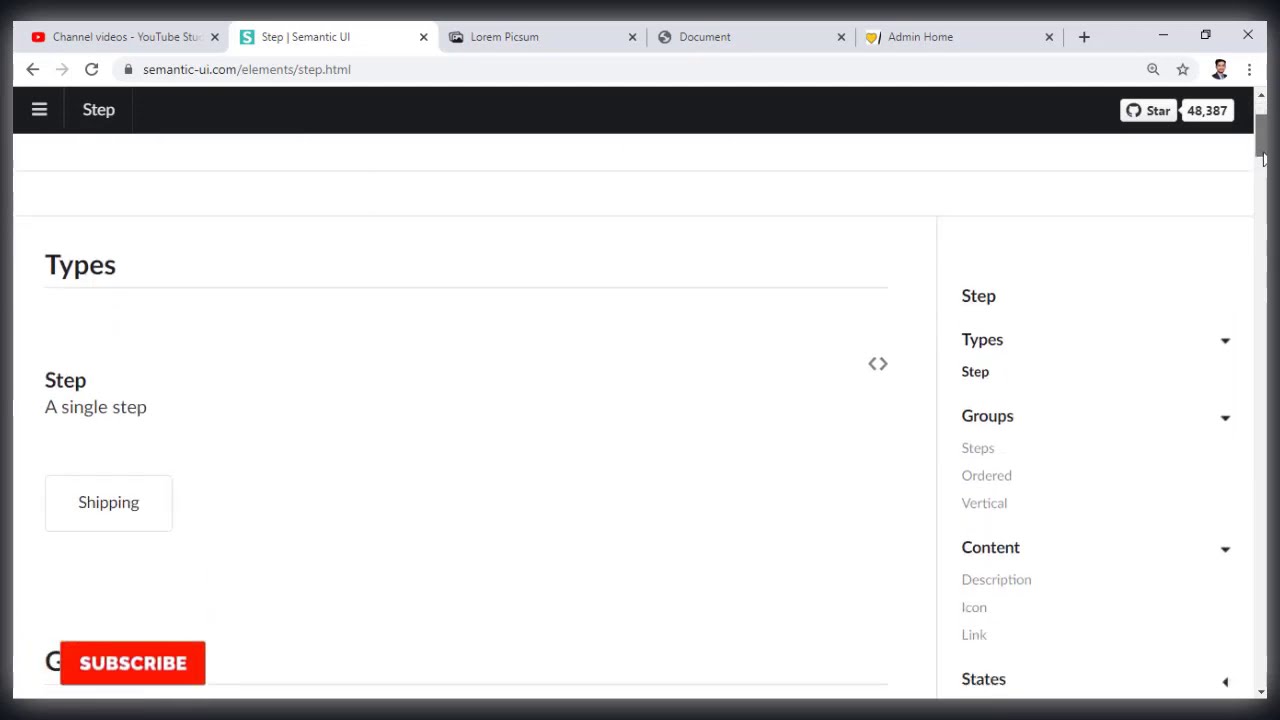The image size is (1280, 720).
Task: Close the Lorem Picsum tab
Action: pyautogui.click(x=632, y=37)
